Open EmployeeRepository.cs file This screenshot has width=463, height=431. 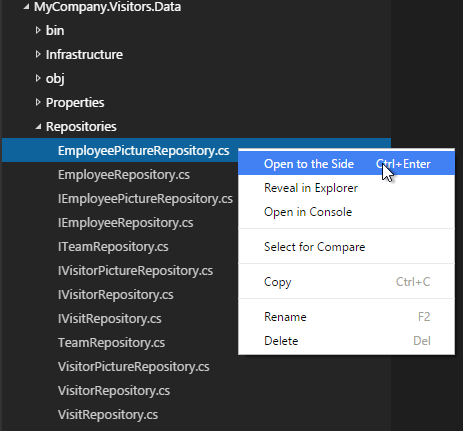(124, 175)
